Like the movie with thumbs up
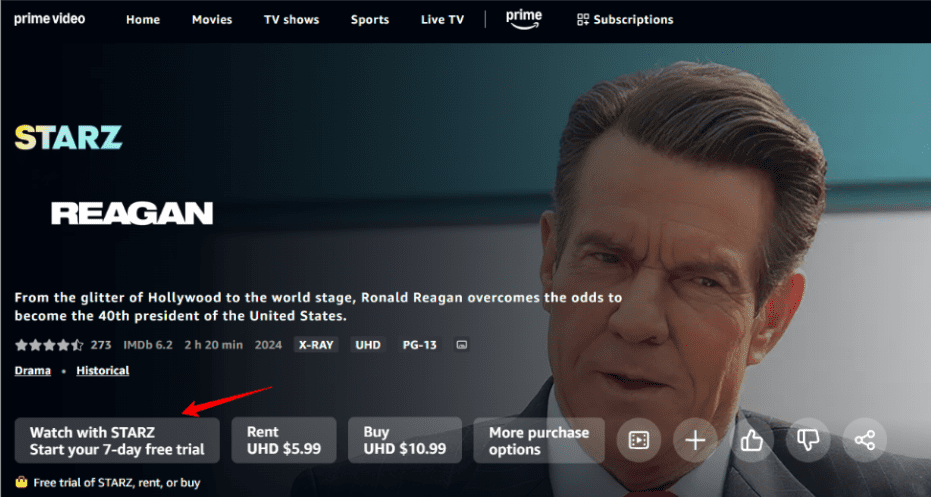 (752, 440)
